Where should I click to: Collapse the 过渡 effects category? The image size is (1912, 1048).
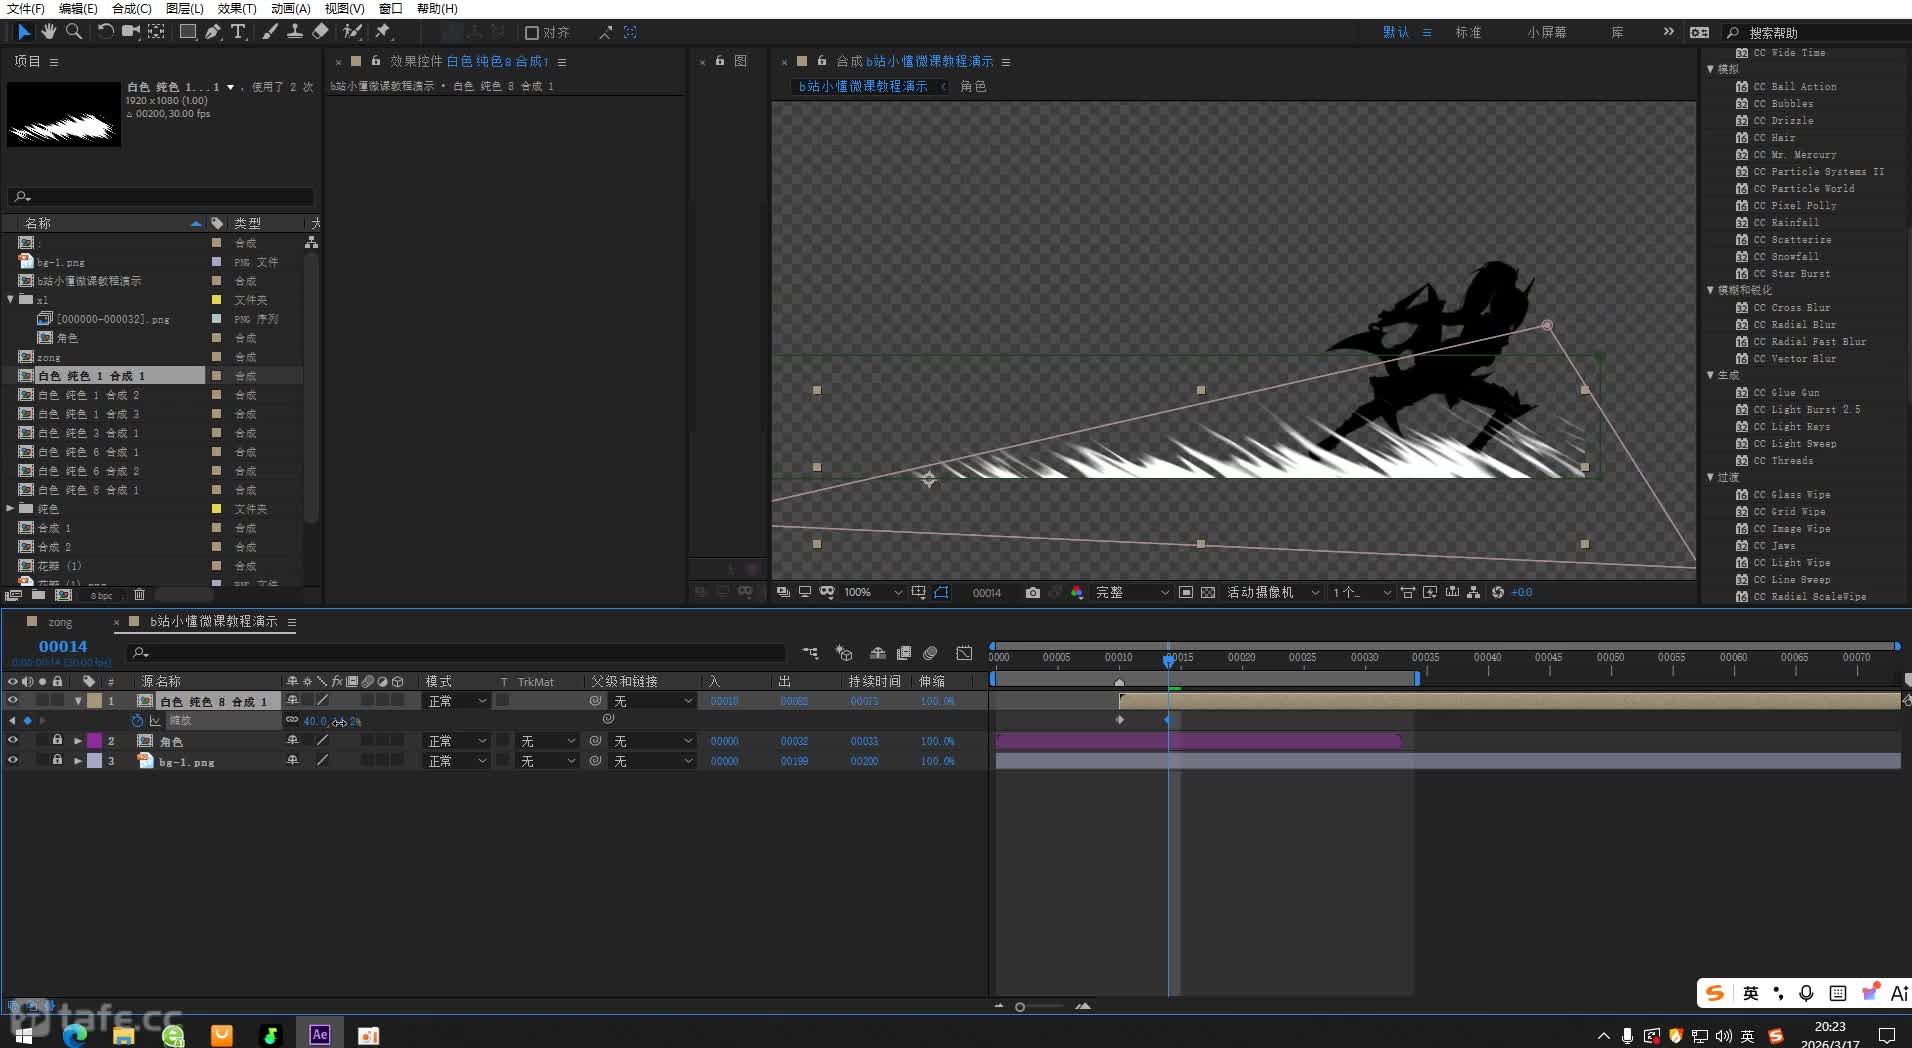coord(1710,477)
